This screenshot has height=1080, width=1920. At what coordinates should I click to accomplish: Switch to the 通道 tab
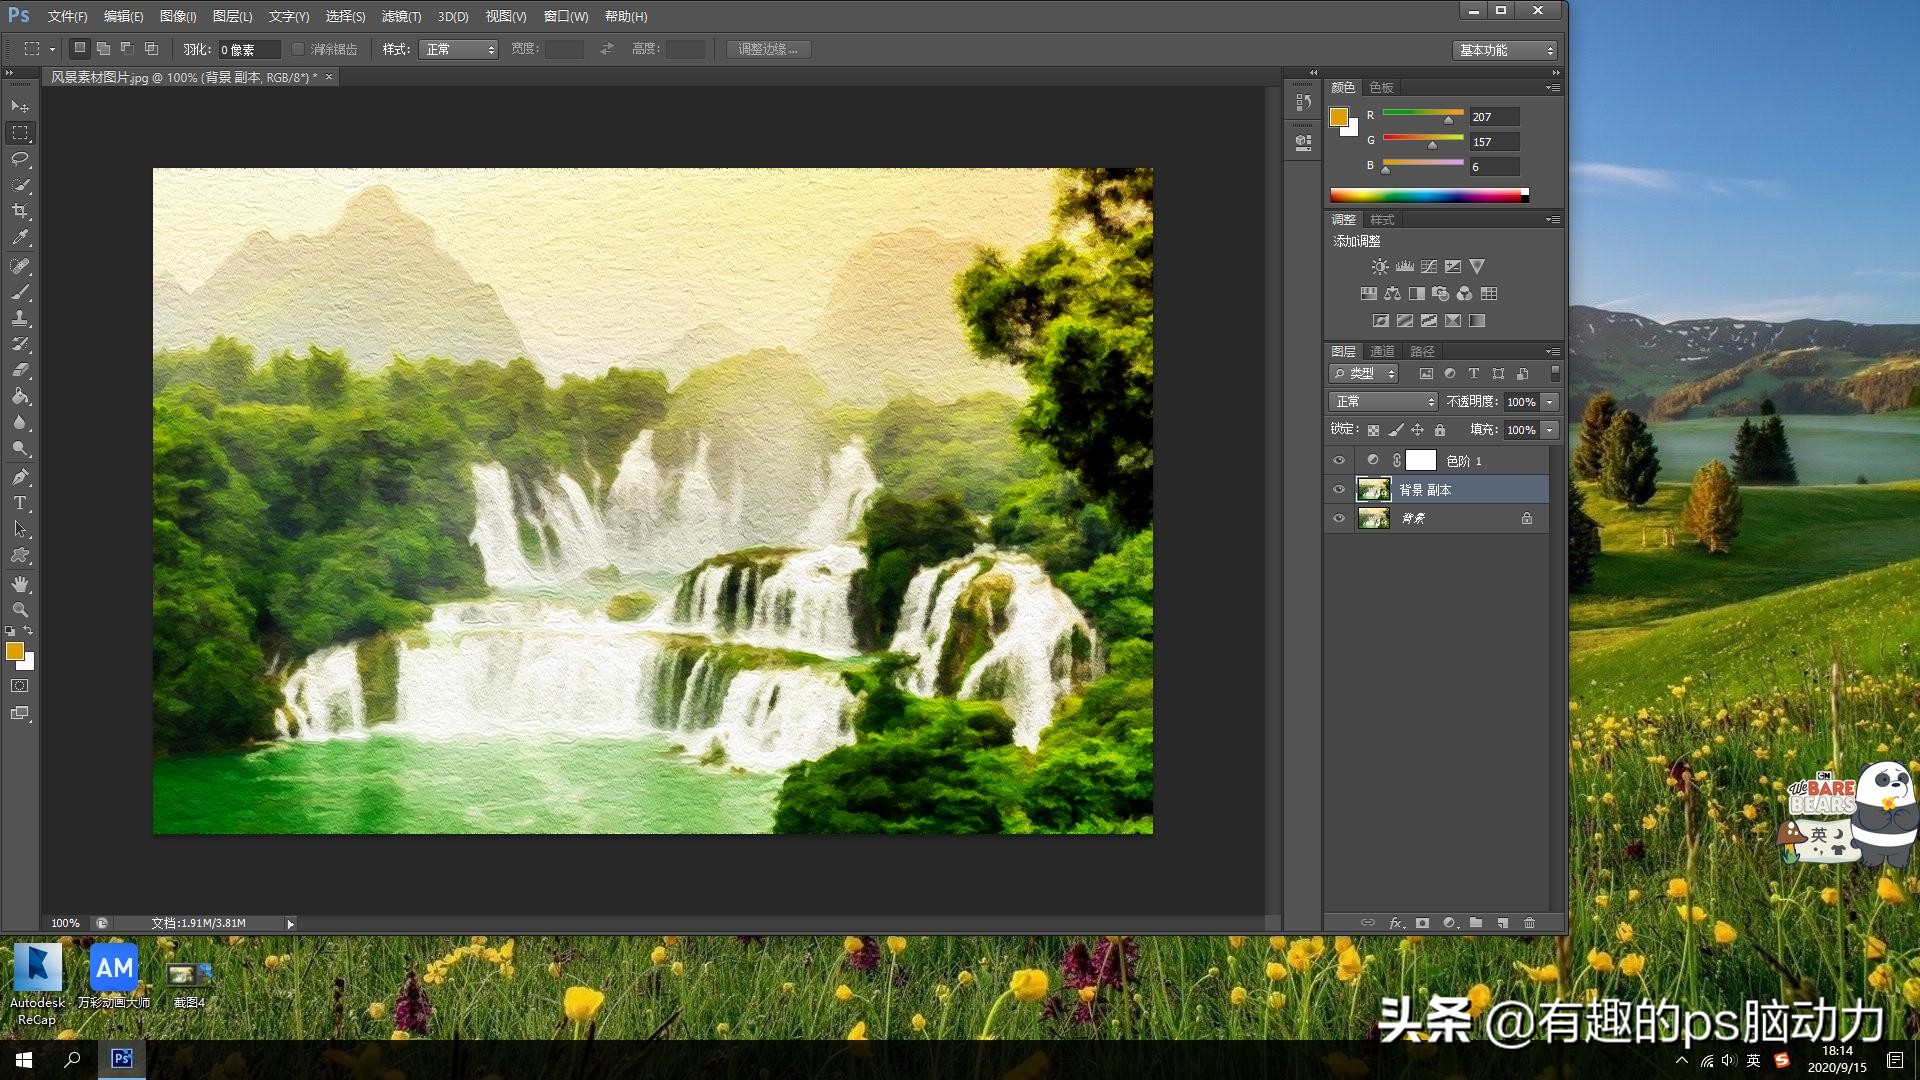coord(1382,351)
